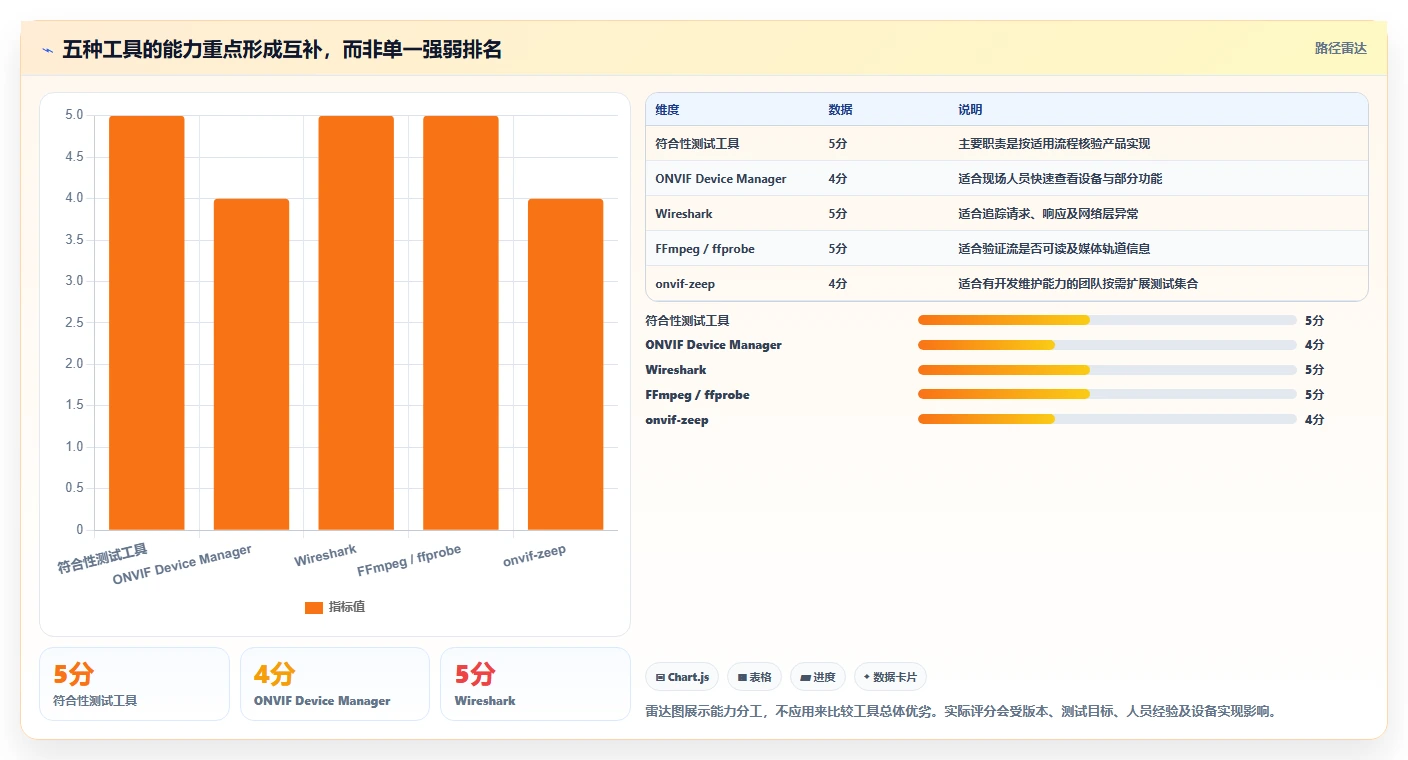The height and width of the screenshot is (760, 1408).
Task: Click the ONVIF Device Manager progress bar
Action: (x=1107, y=345)
